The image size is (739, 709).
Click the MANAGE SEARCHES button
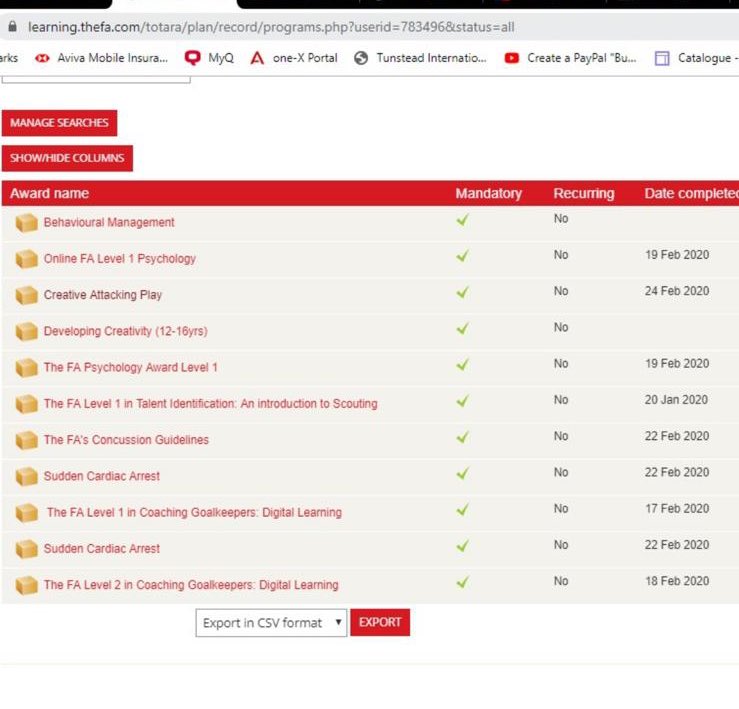59,123
